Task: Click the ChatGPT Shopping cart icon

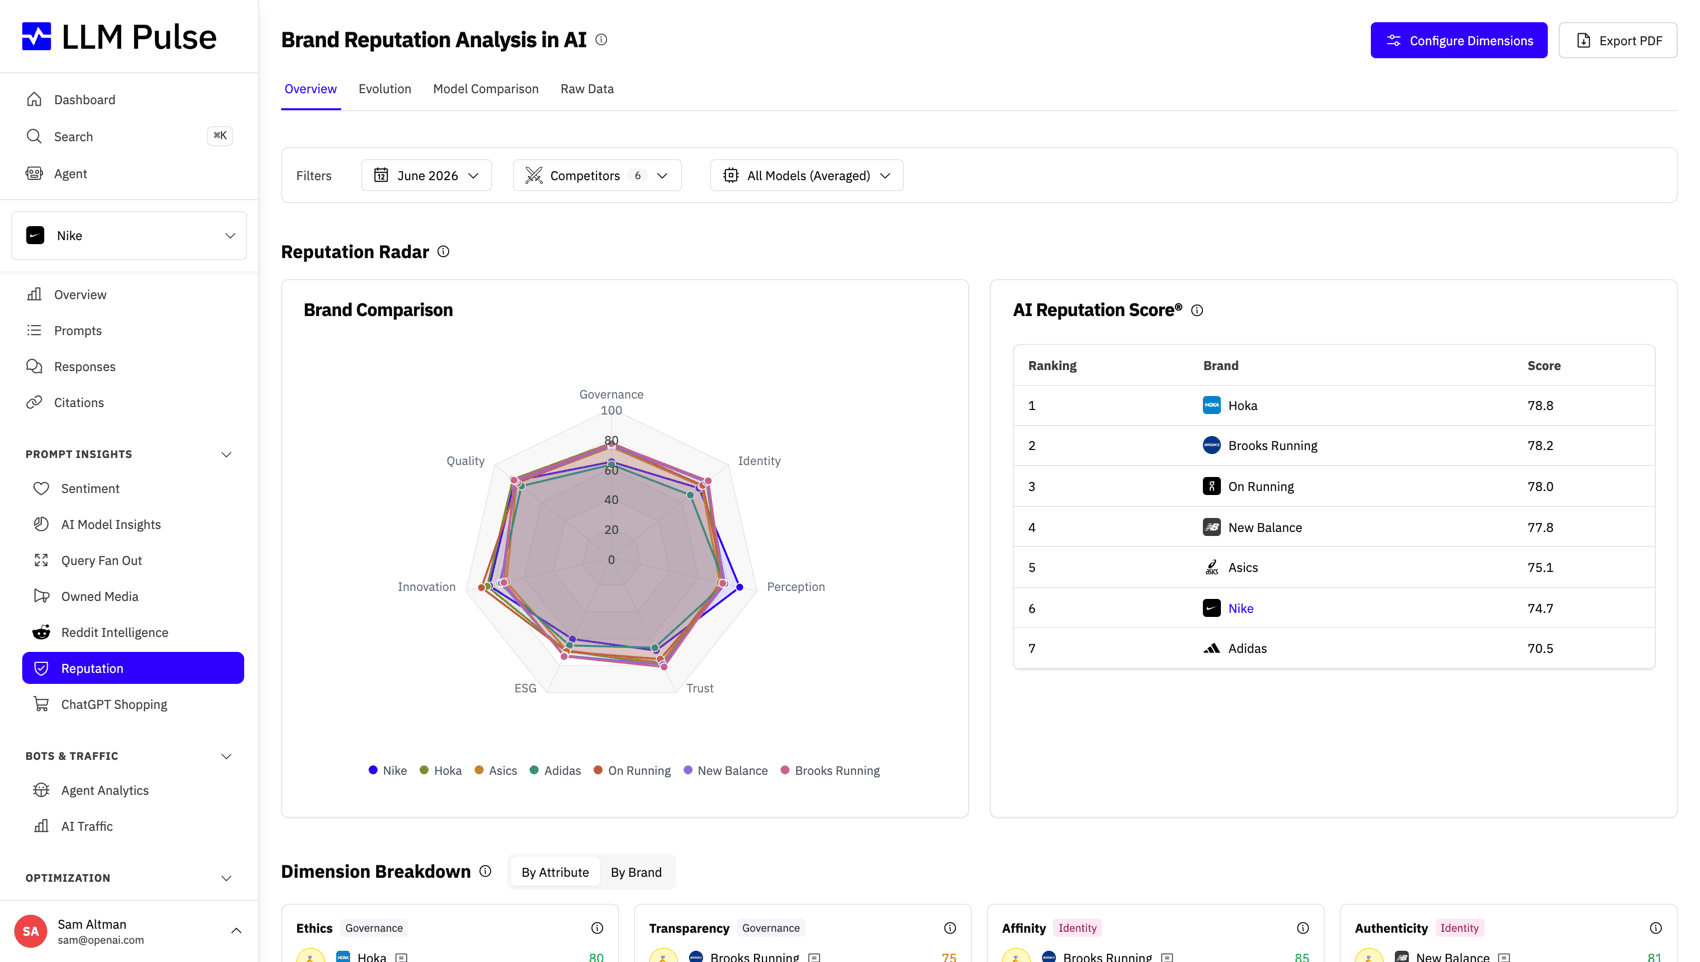Action: (x=41, y=704)
